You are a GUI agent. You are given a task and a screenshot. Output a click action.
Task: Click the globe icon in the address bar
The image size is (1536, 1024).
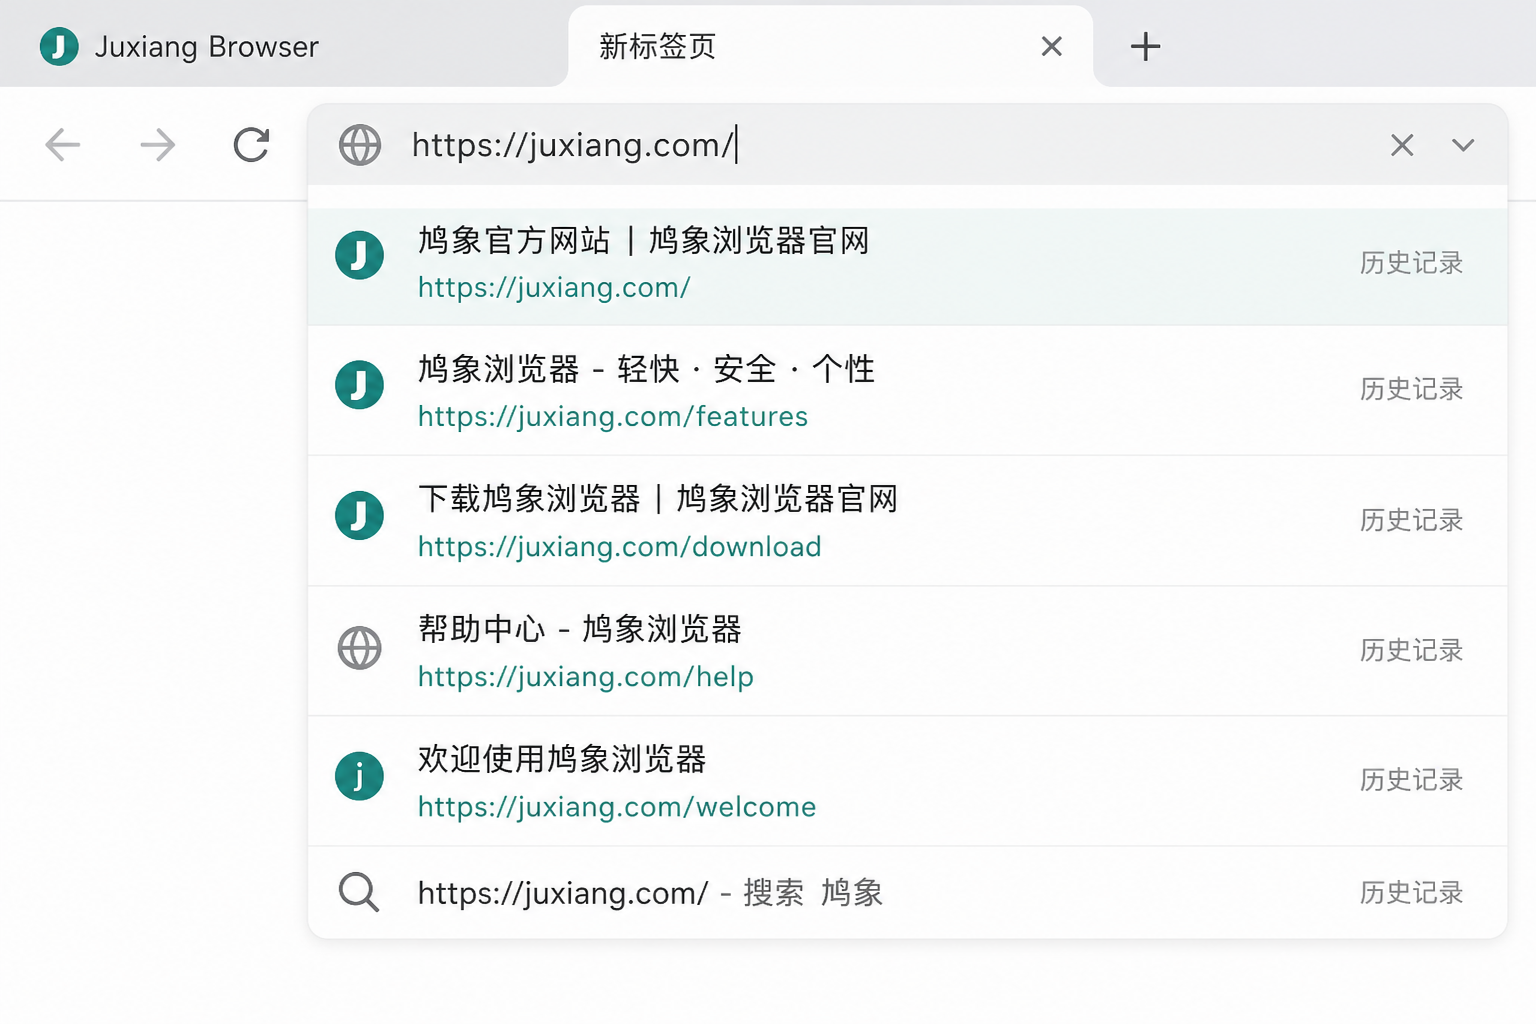[x=360, y=145]
